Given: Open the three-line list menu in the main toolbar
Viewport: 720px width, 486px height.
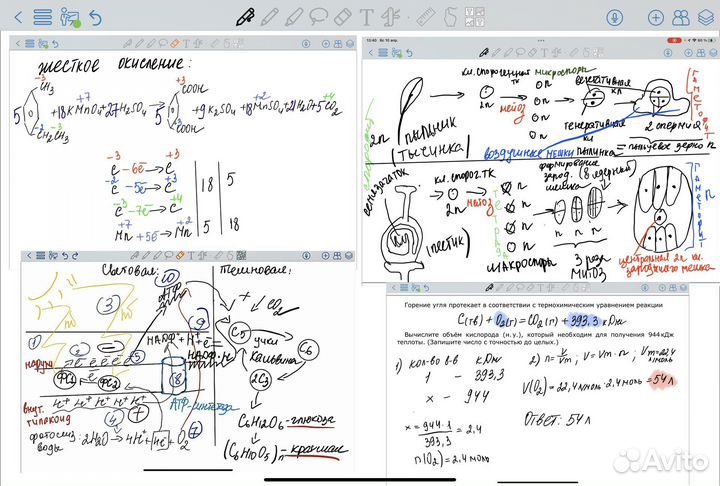Looking at the screenshot, I should 42,17.
